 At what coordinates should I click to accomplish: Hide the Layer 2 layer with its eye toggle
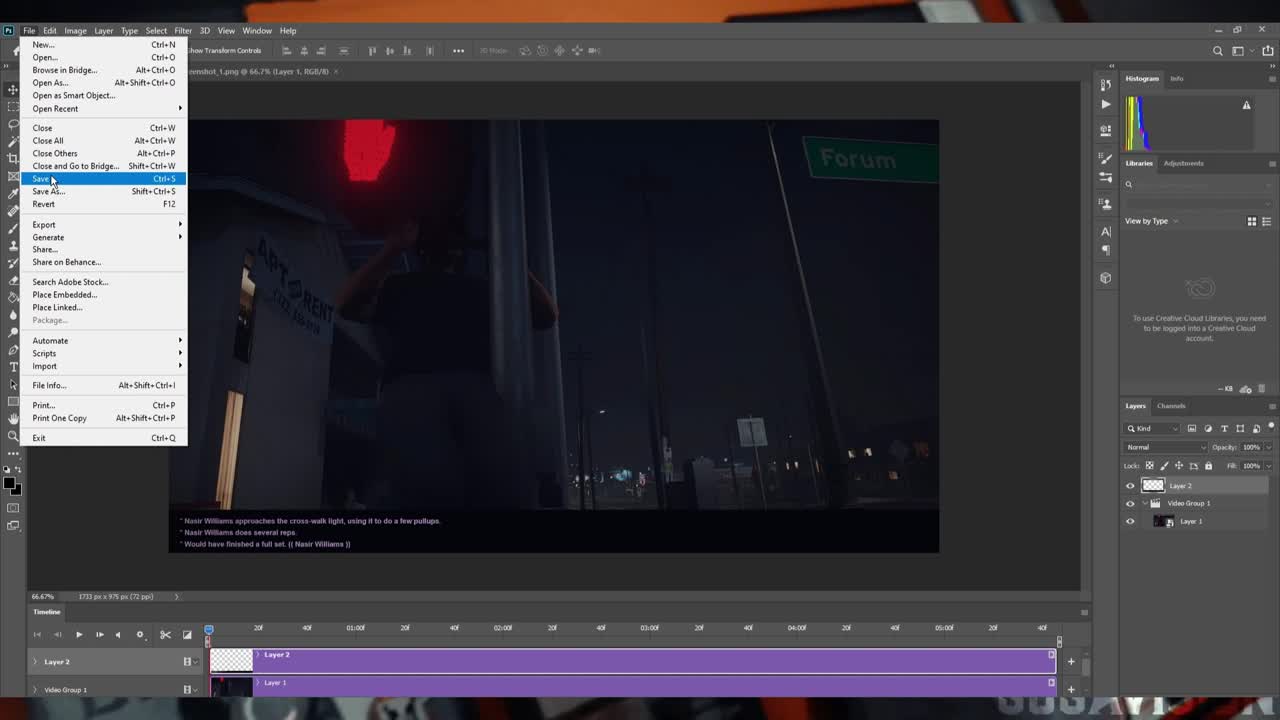pyautogui.click(x=1130, y=485)
